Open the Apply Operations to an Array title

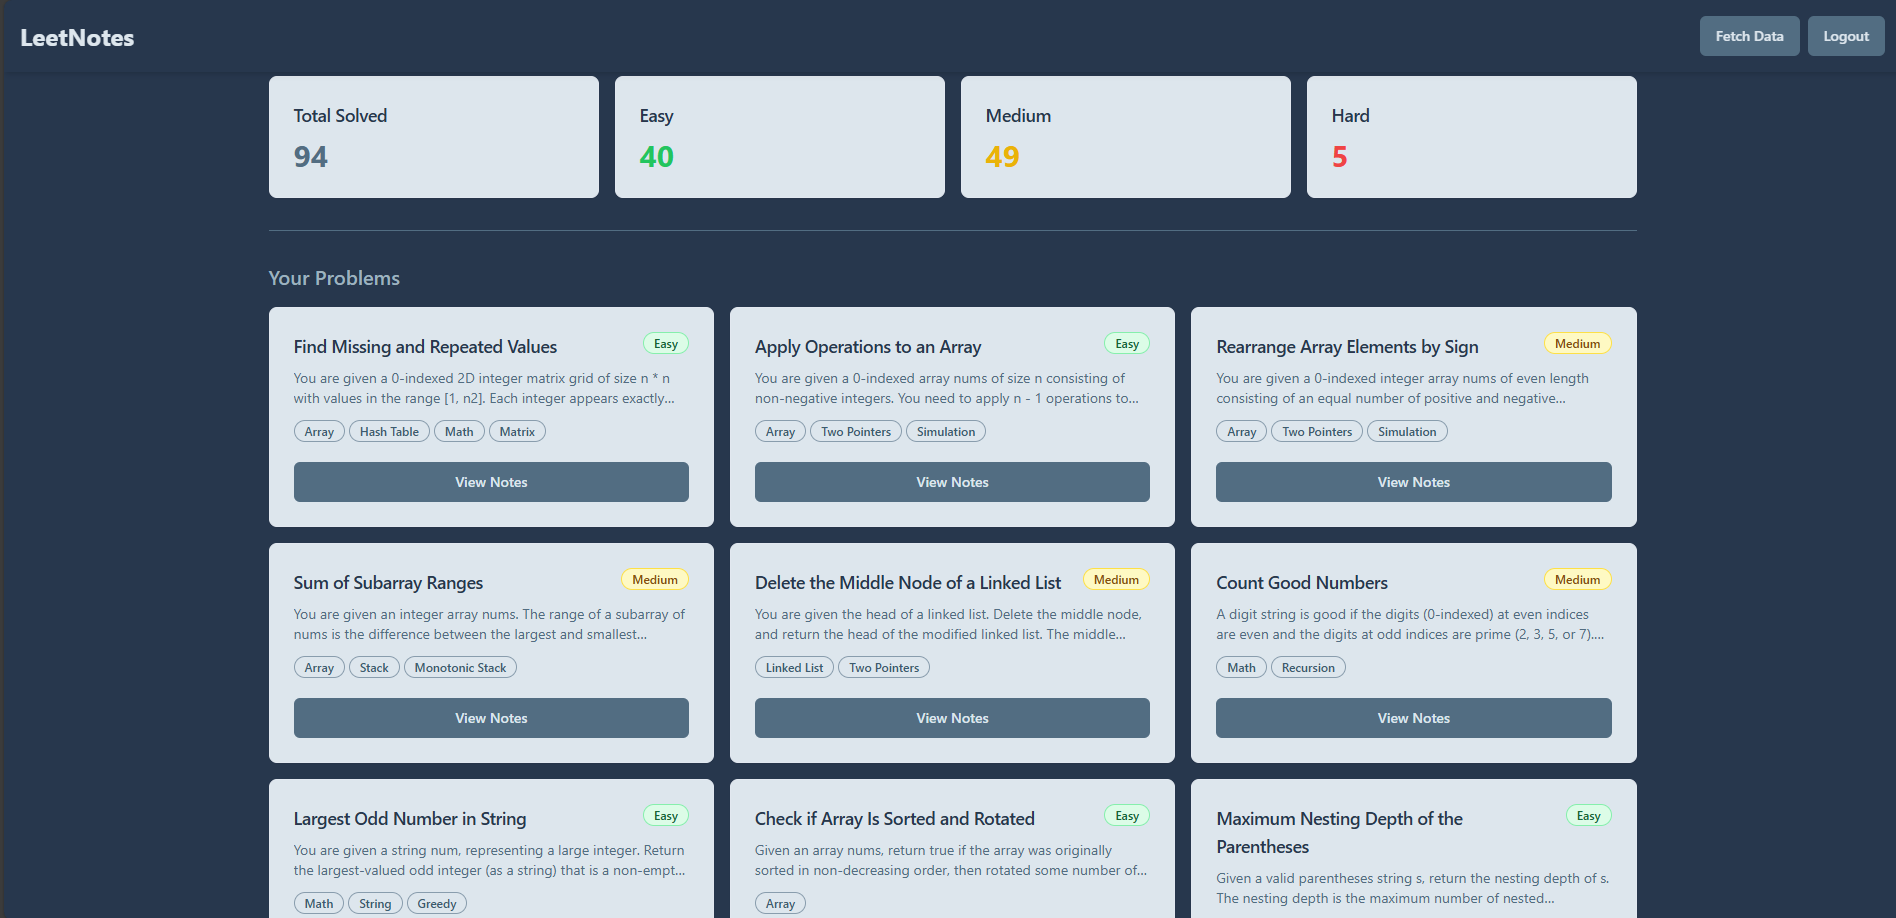point(868,347)
